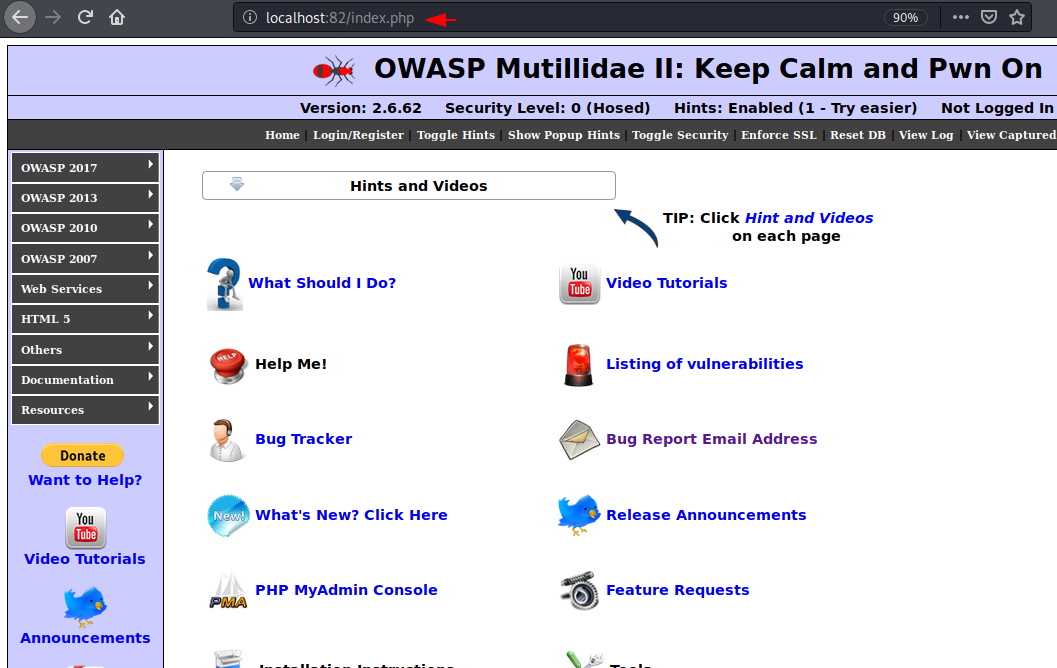Viewport: 1057px width, 668px height.
Task: Click the blue bird Release Announcements icon
Action: (x=579, y=515)
